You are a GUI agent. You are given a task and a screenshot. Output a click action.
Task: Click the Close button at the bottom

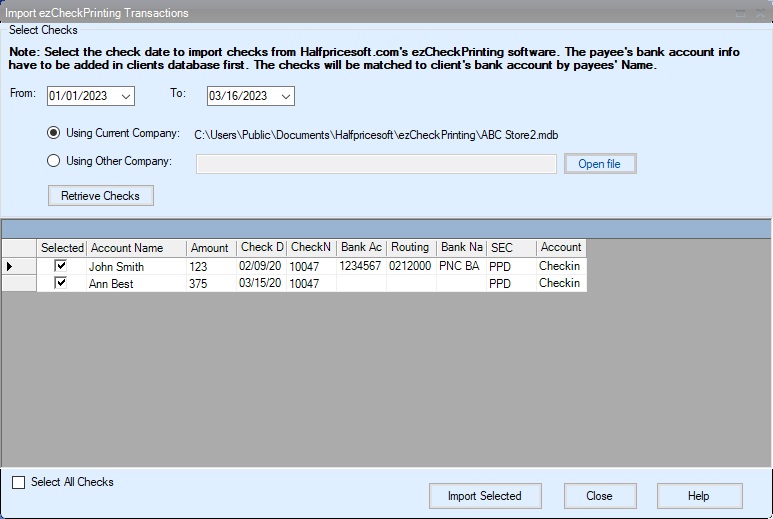click(x=599, y=496)
